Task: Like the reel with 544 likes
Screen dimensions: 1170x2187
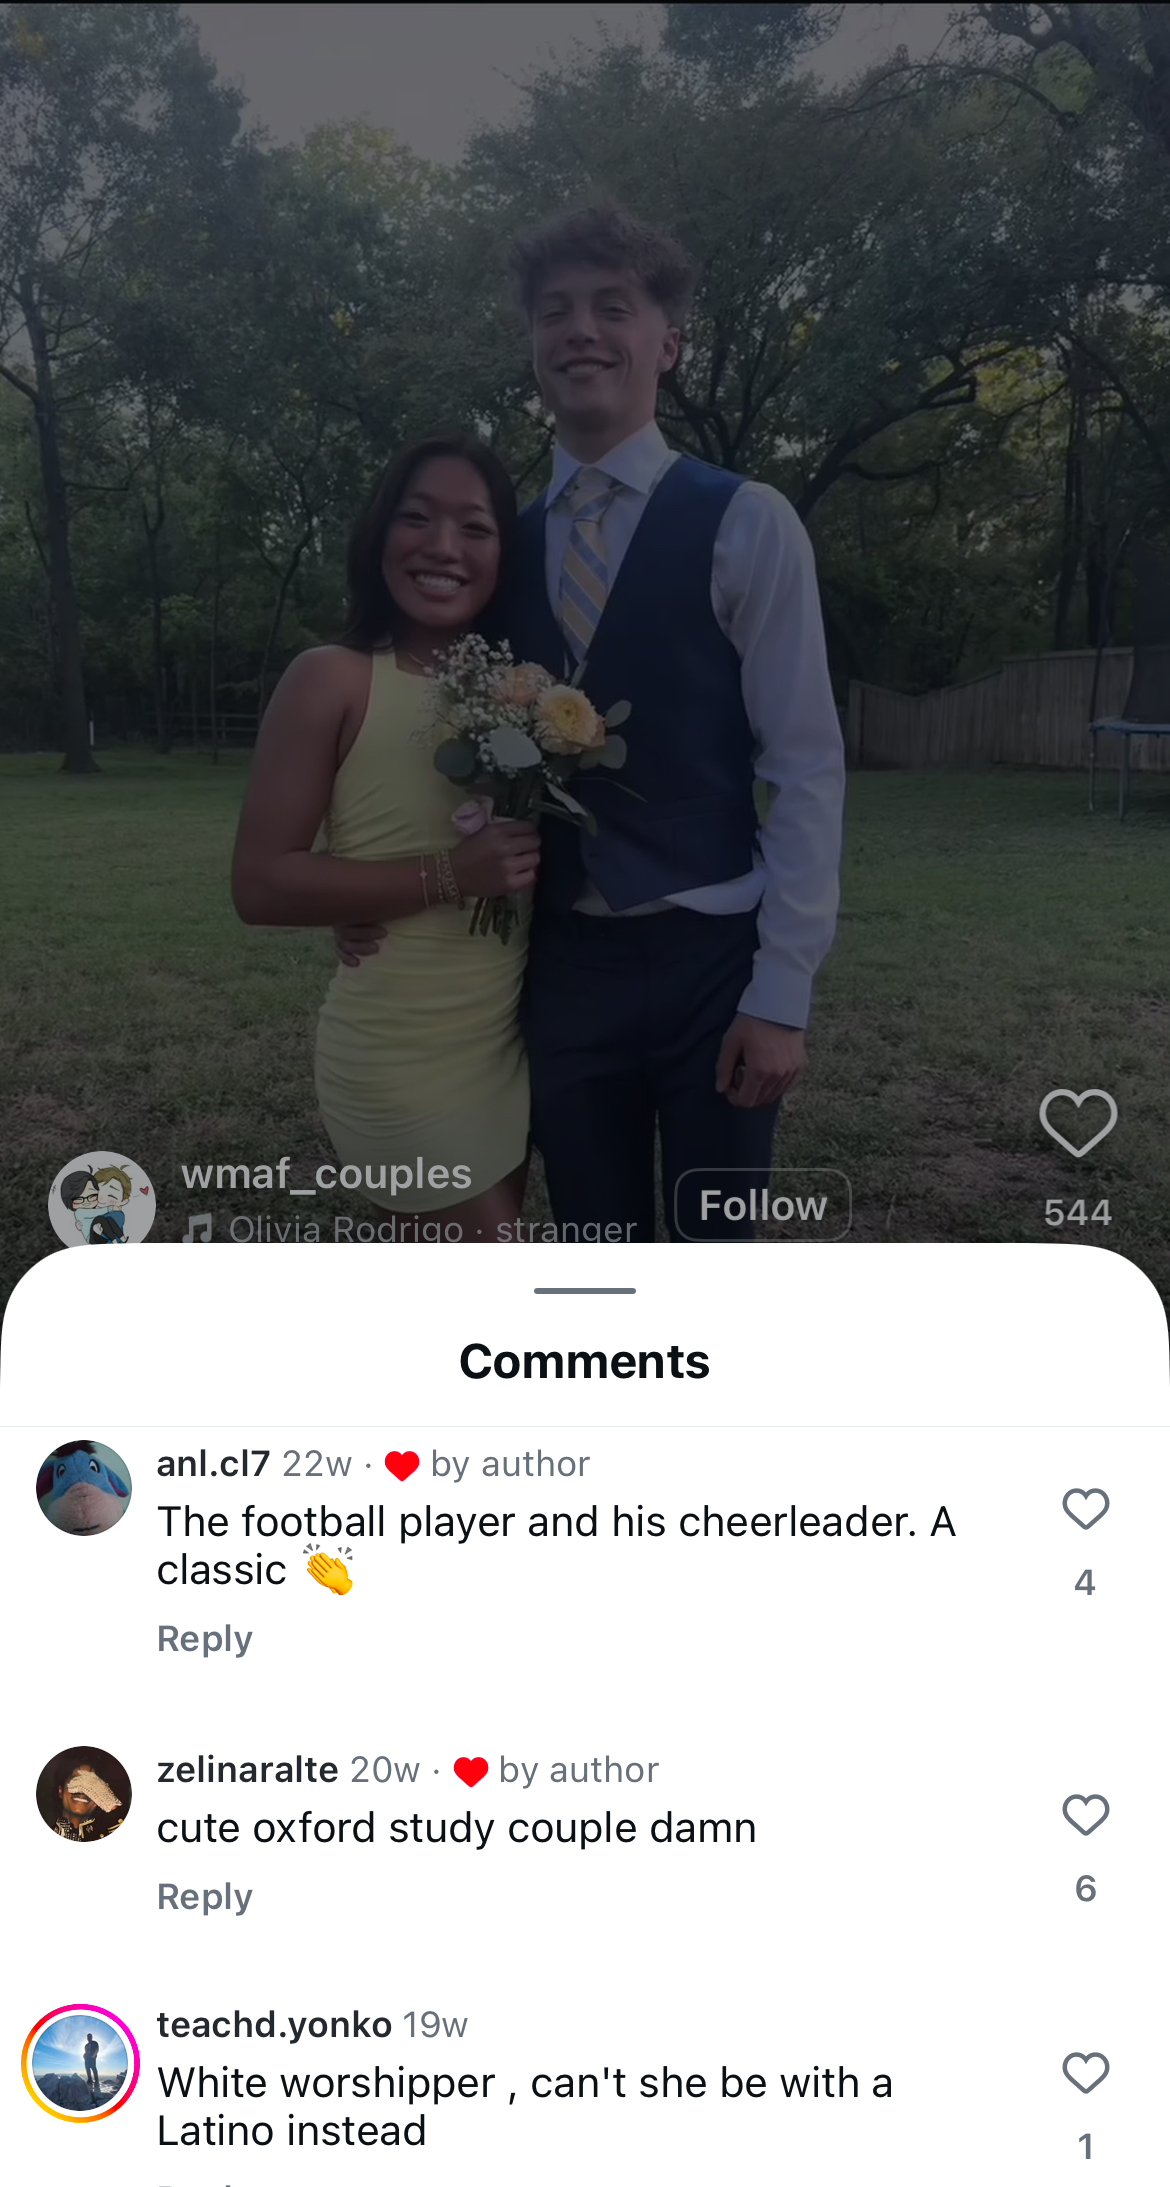Action: click(x=1078, y=1123)
